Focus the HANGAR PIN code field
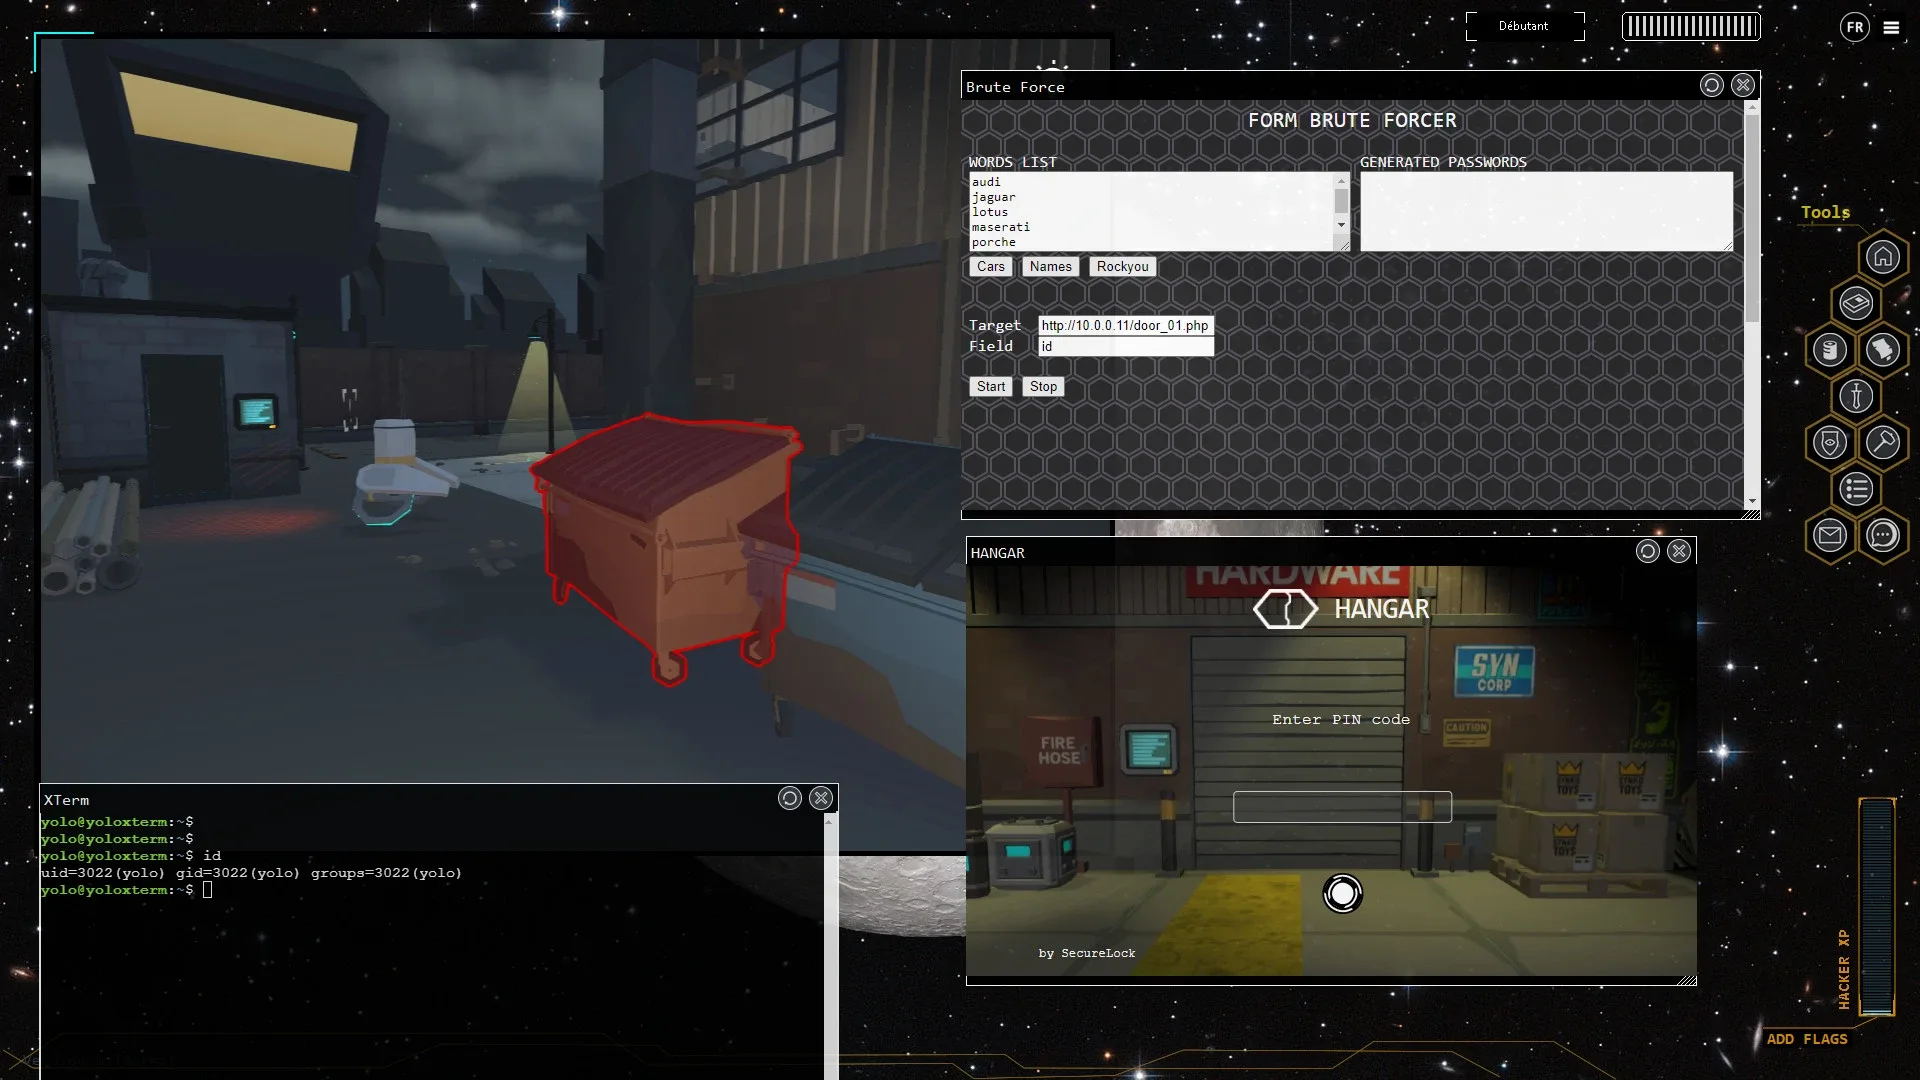1920x1080 pixels. pos(1341,807)
